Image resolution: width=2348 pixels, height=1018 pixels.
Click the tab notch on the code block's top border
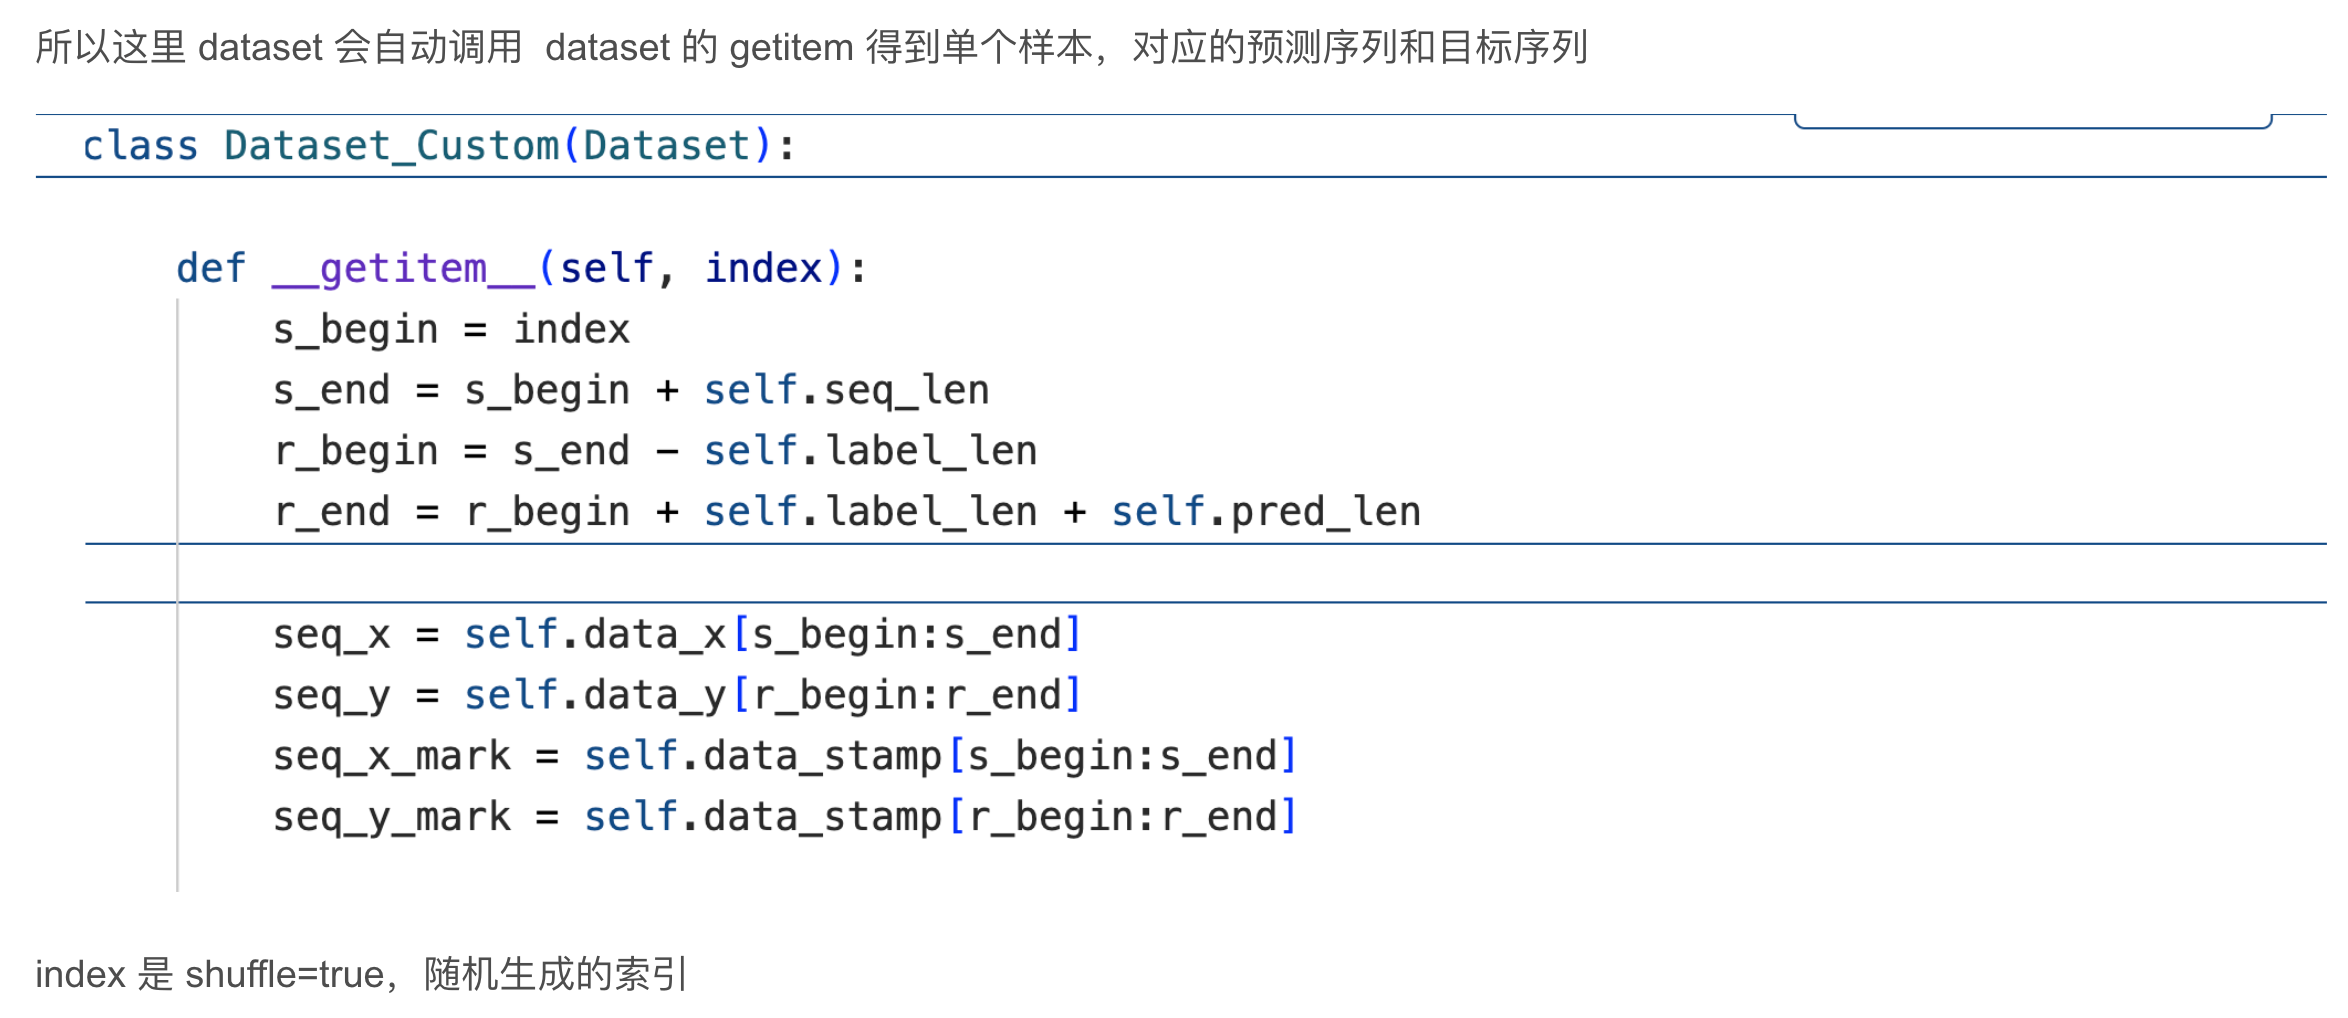[2033, 121]
